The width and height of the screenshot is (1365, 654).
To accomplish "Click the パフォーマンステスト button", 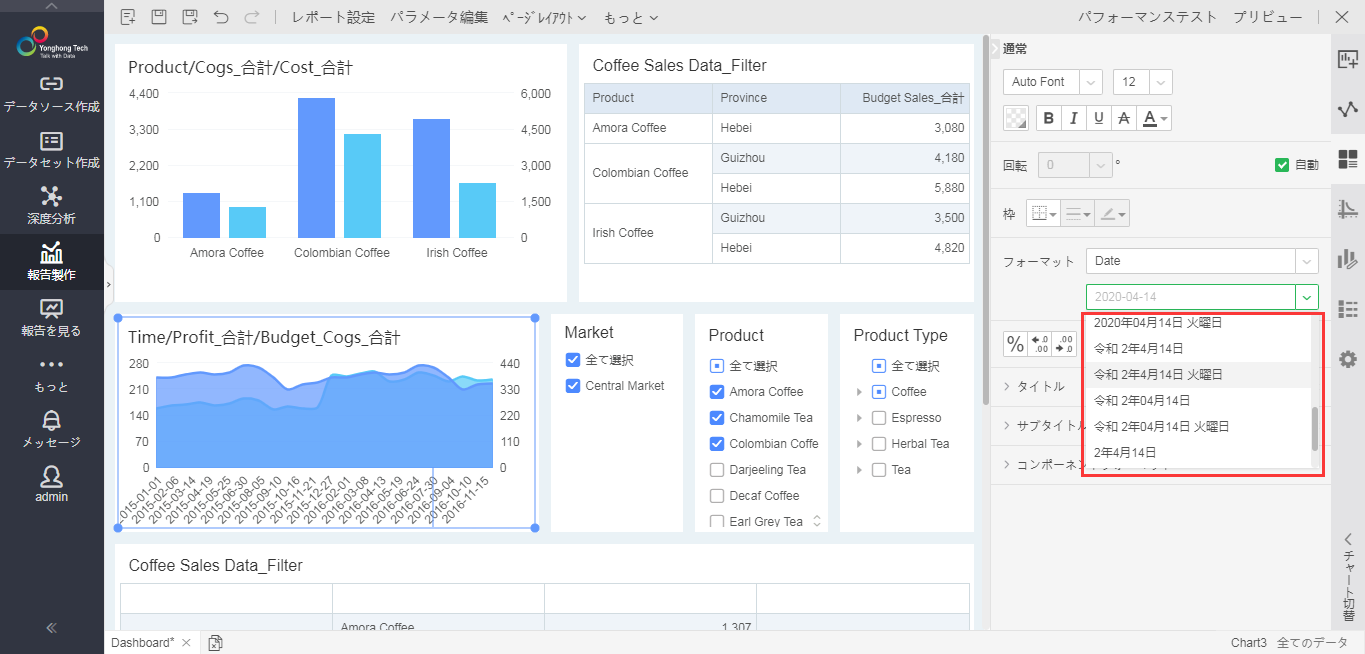I will click(1148, 17).
